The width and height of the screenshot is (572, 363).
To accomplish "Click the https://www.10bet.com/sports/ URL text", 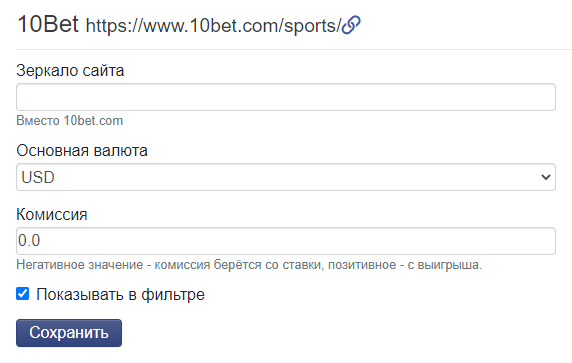I will coord(213,26).
